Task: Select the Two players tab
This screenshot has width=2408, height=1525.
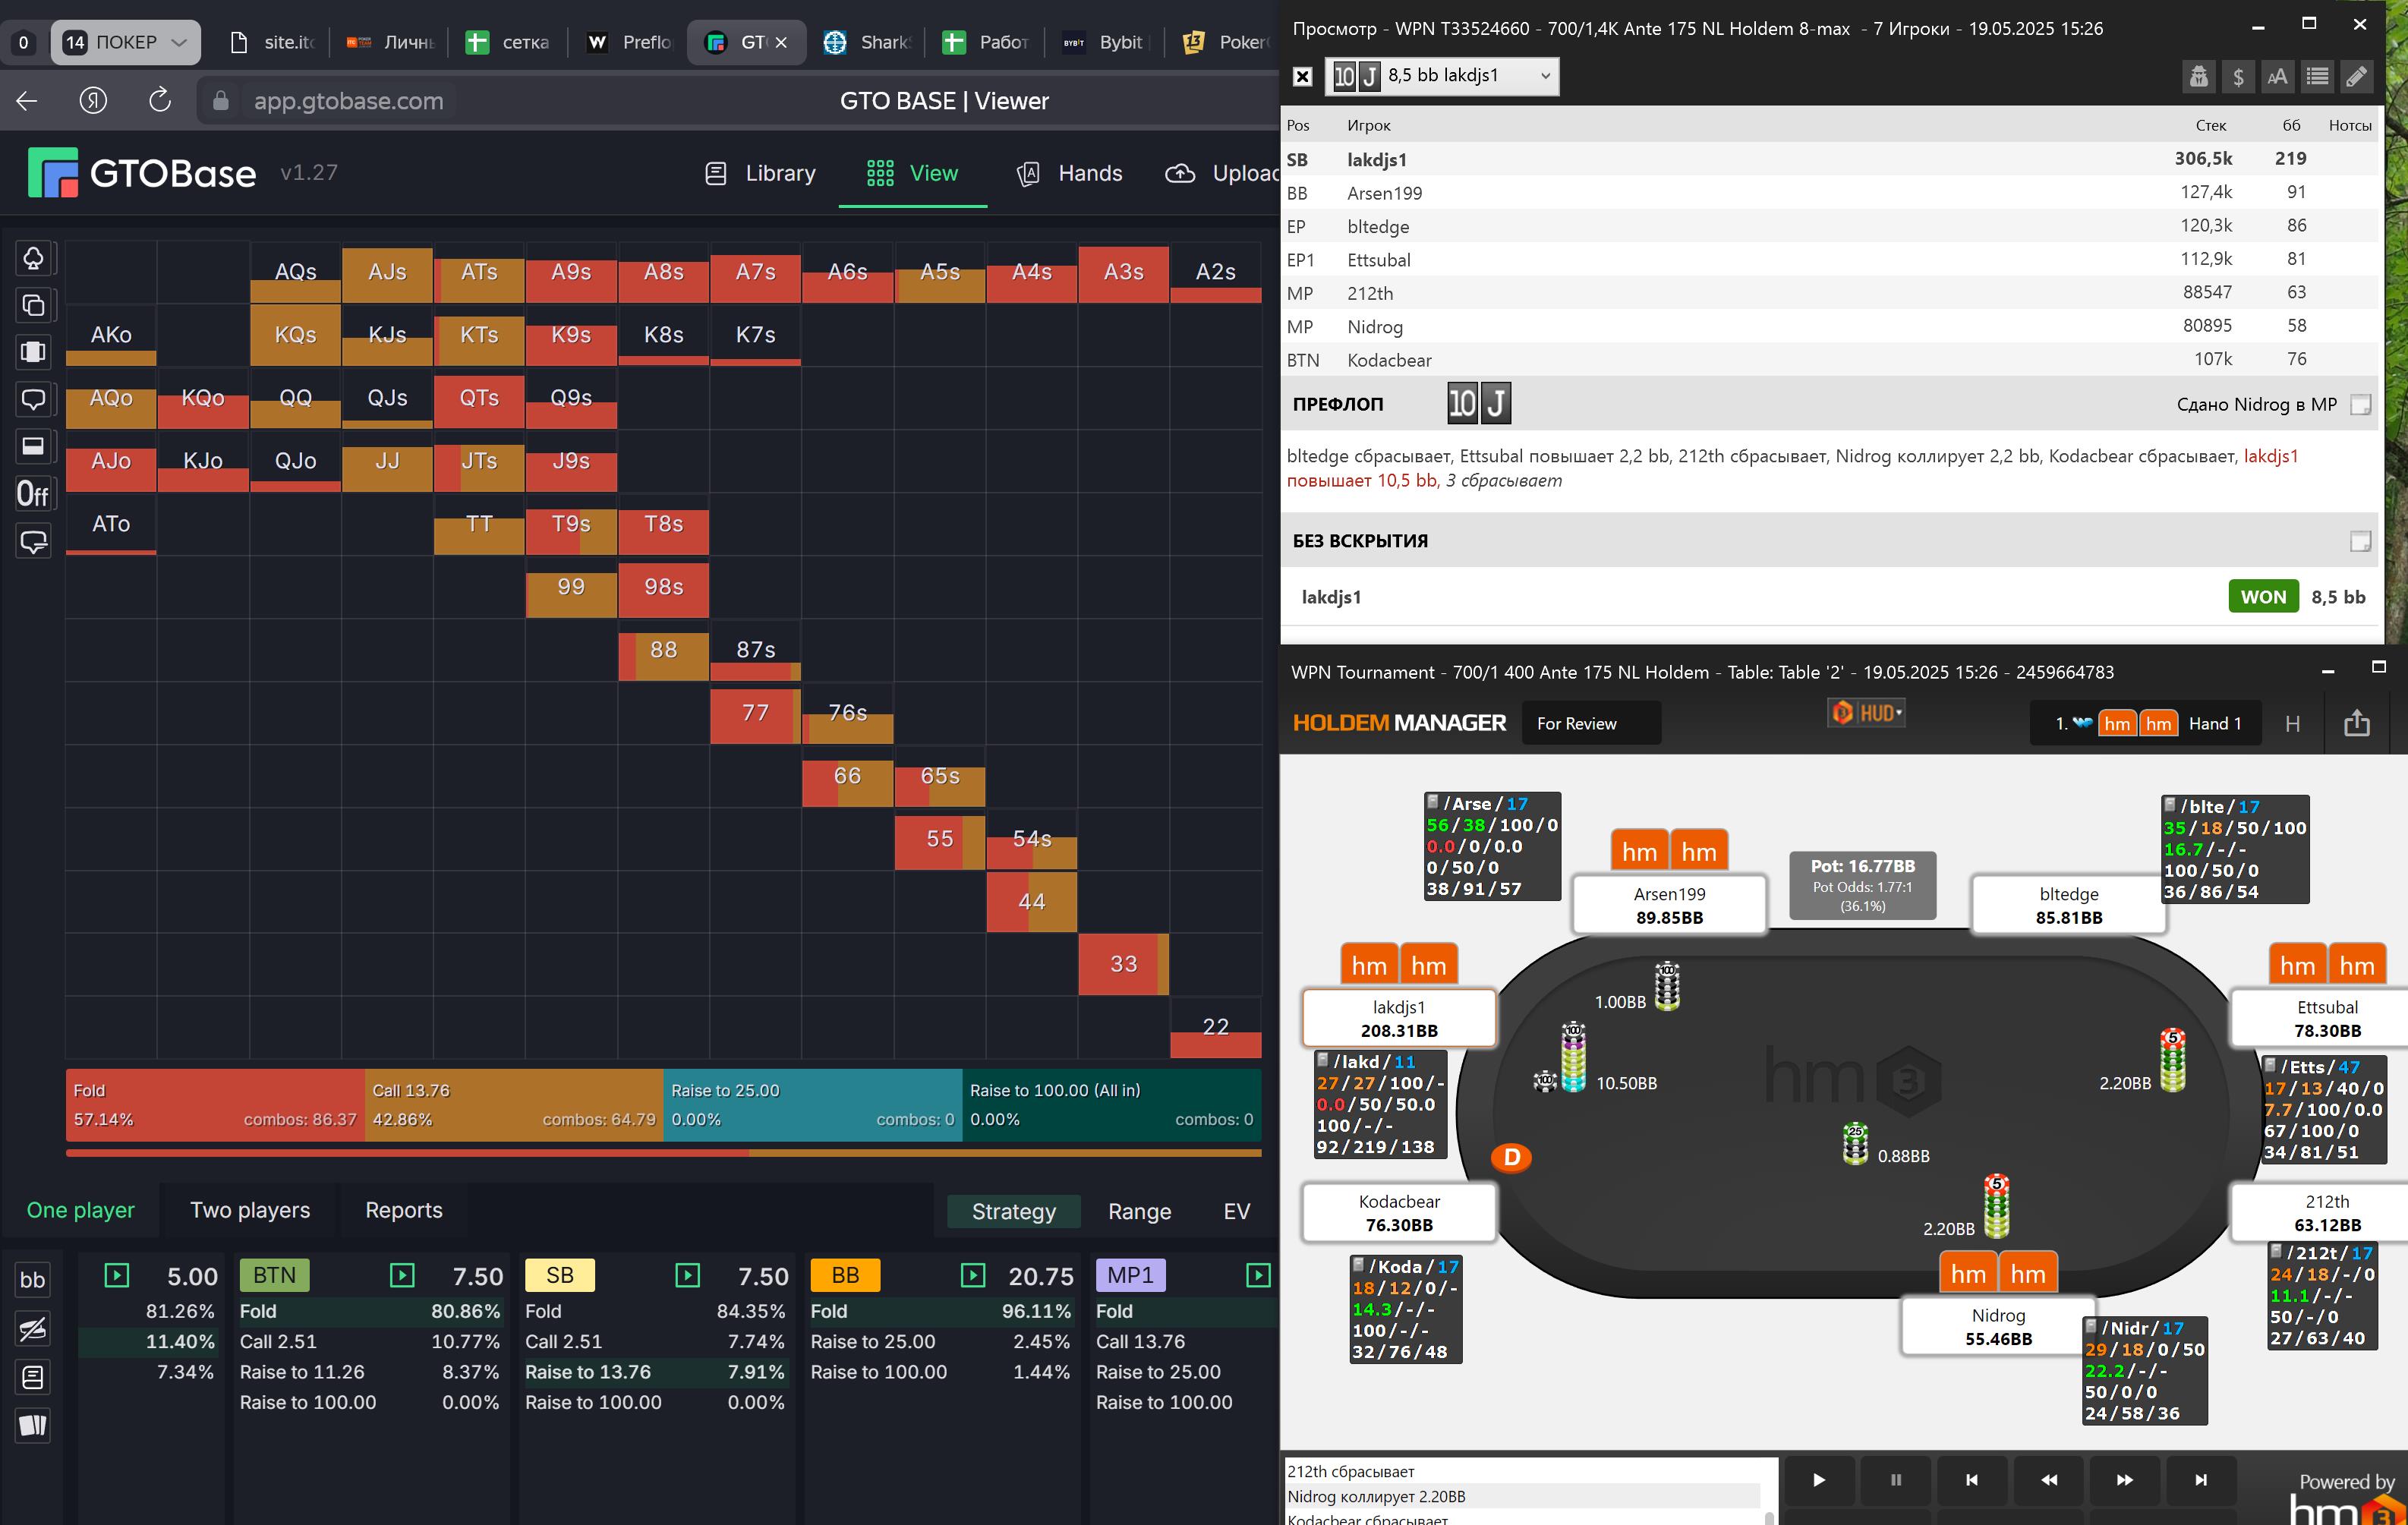Action: pos(250,1210)
